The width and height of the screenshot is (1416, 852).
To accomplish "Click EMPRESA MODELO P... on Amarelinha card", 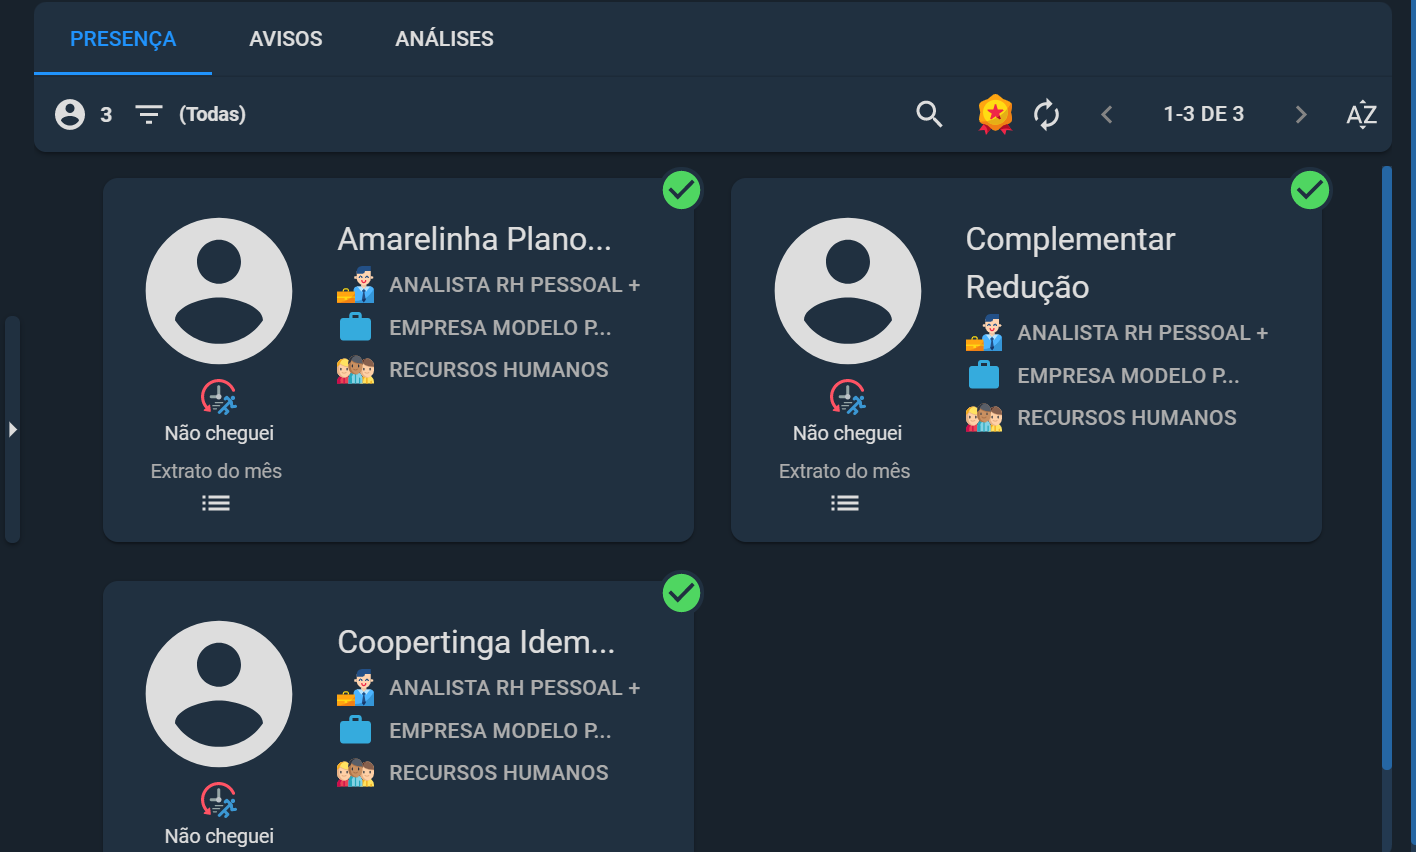I will click(500, 328).
